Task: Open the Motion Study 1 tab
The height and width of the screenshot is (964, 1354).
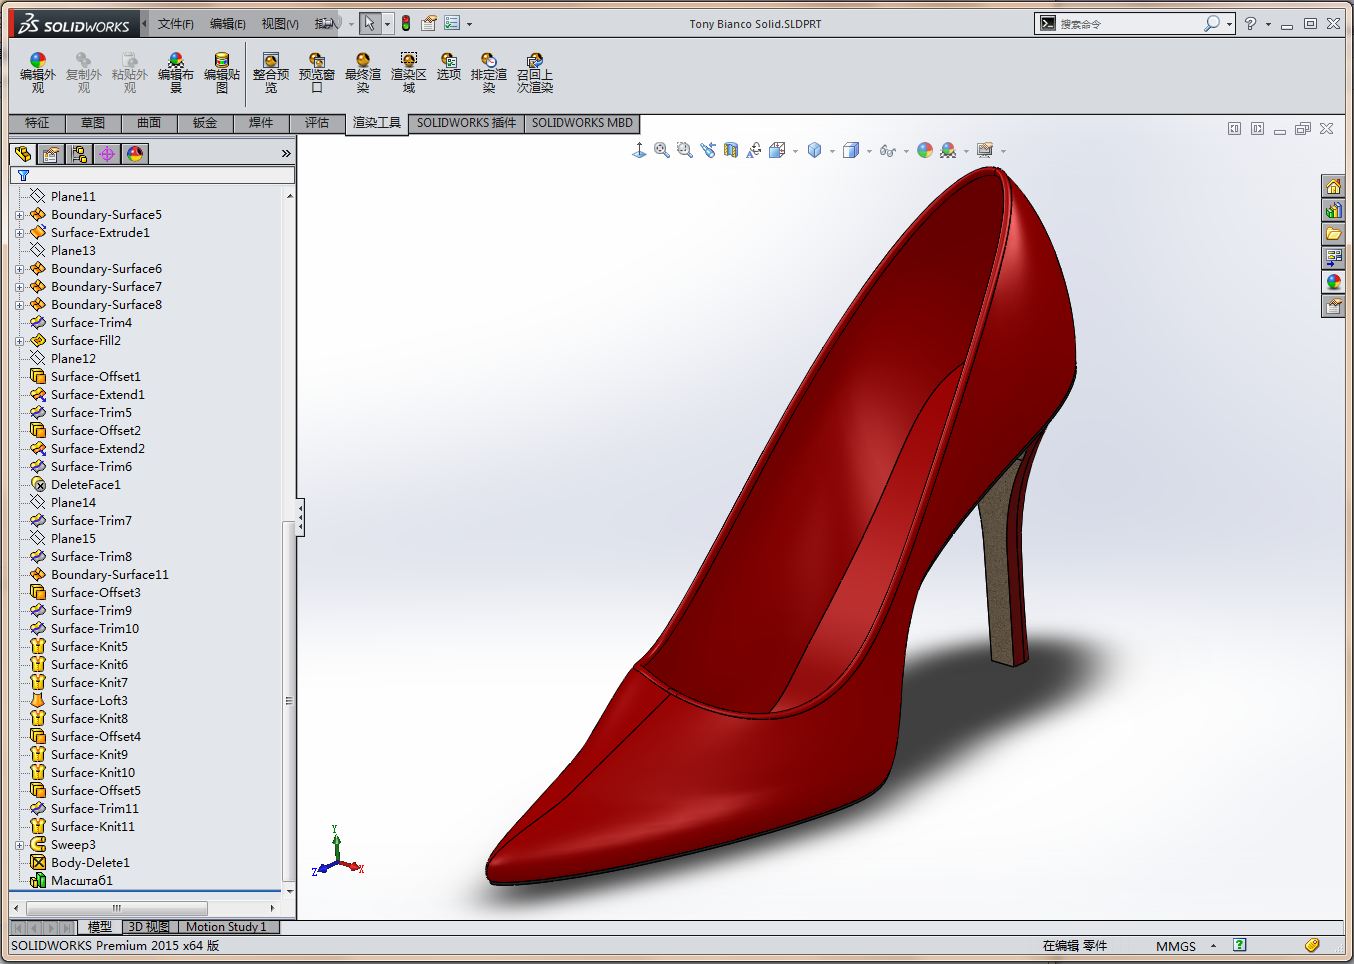Action: (226, 927)
